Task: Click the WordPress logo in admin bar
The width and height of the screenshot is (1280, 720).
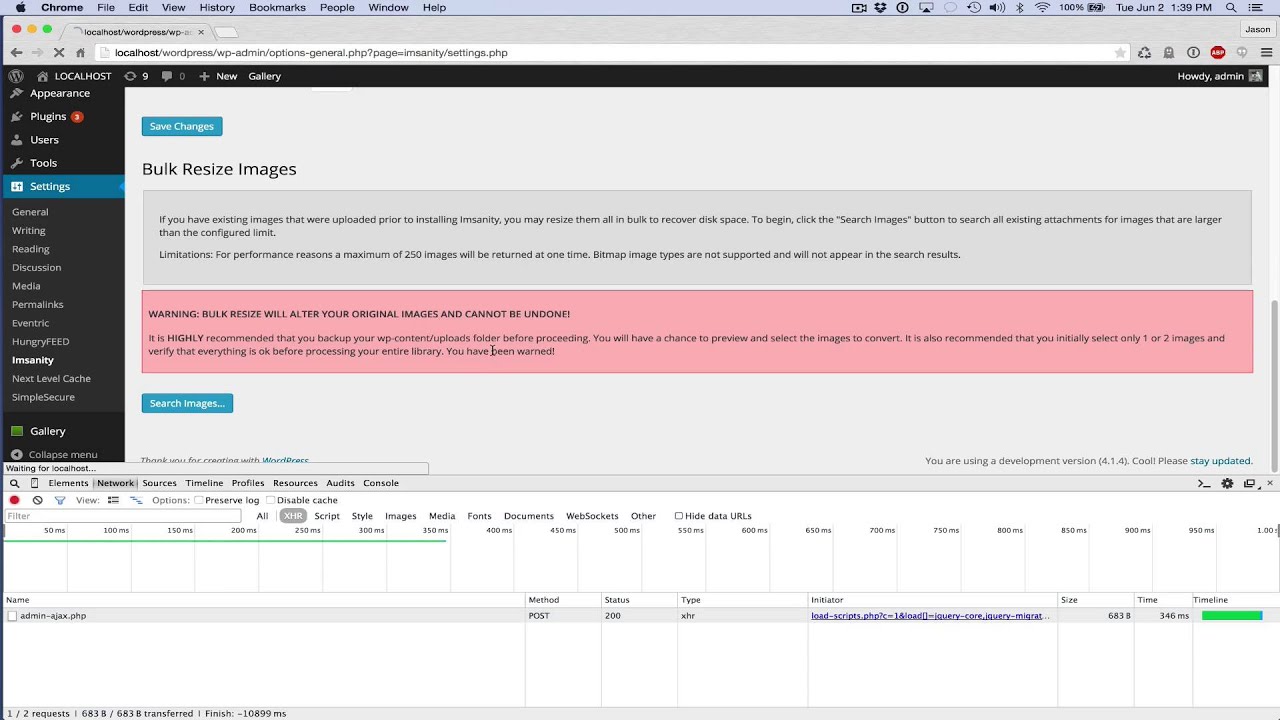Action: [16, 76]
